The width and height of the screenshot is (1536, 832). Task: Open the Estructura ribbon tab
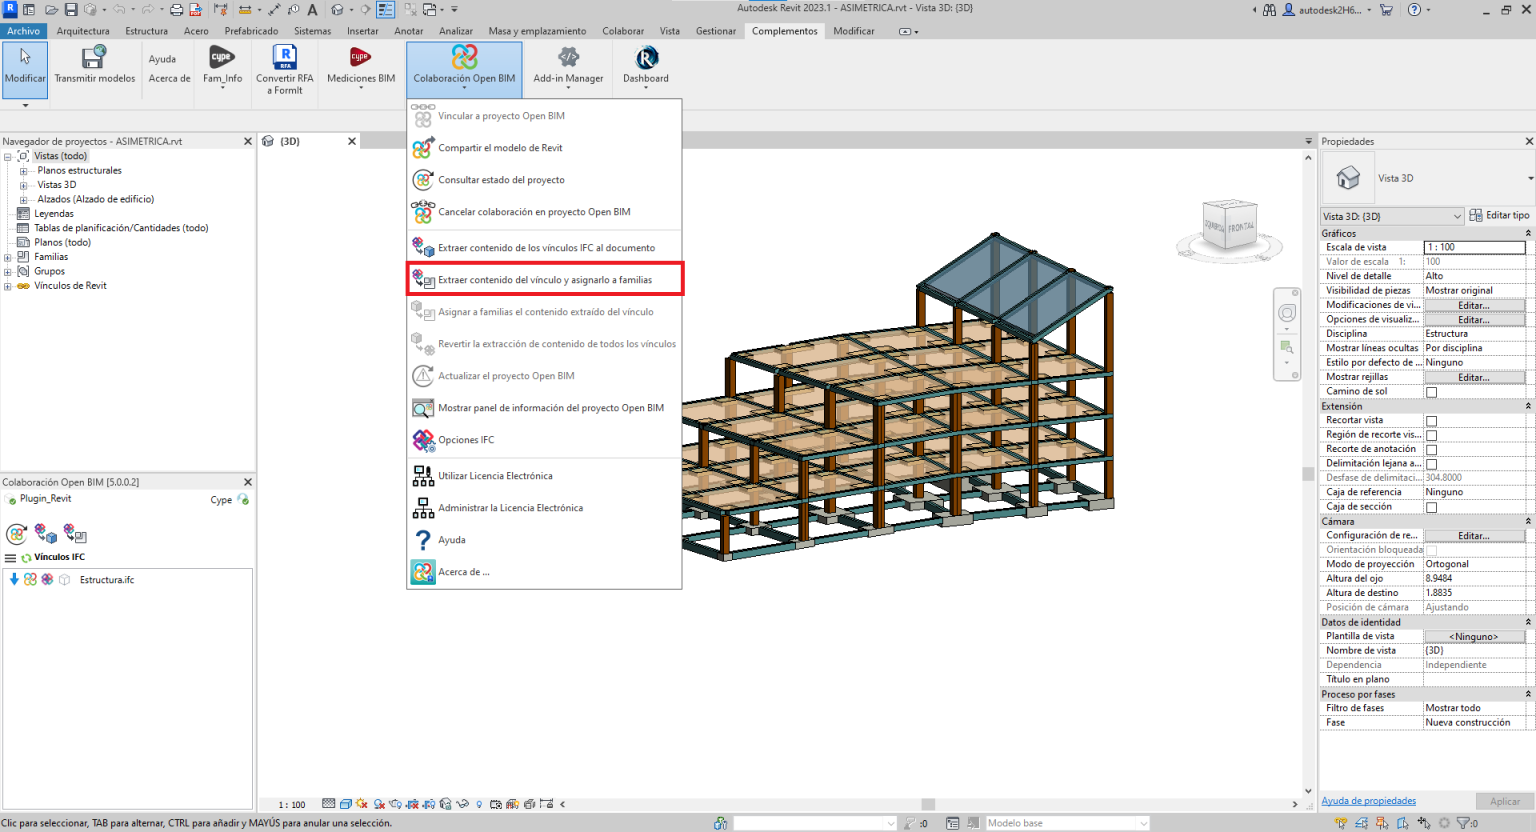pyautogui.click(x=147, y=31)
